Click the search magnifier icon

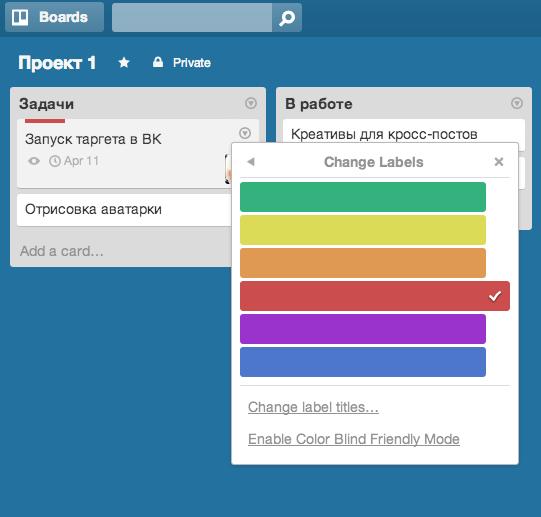coord(287,18)
